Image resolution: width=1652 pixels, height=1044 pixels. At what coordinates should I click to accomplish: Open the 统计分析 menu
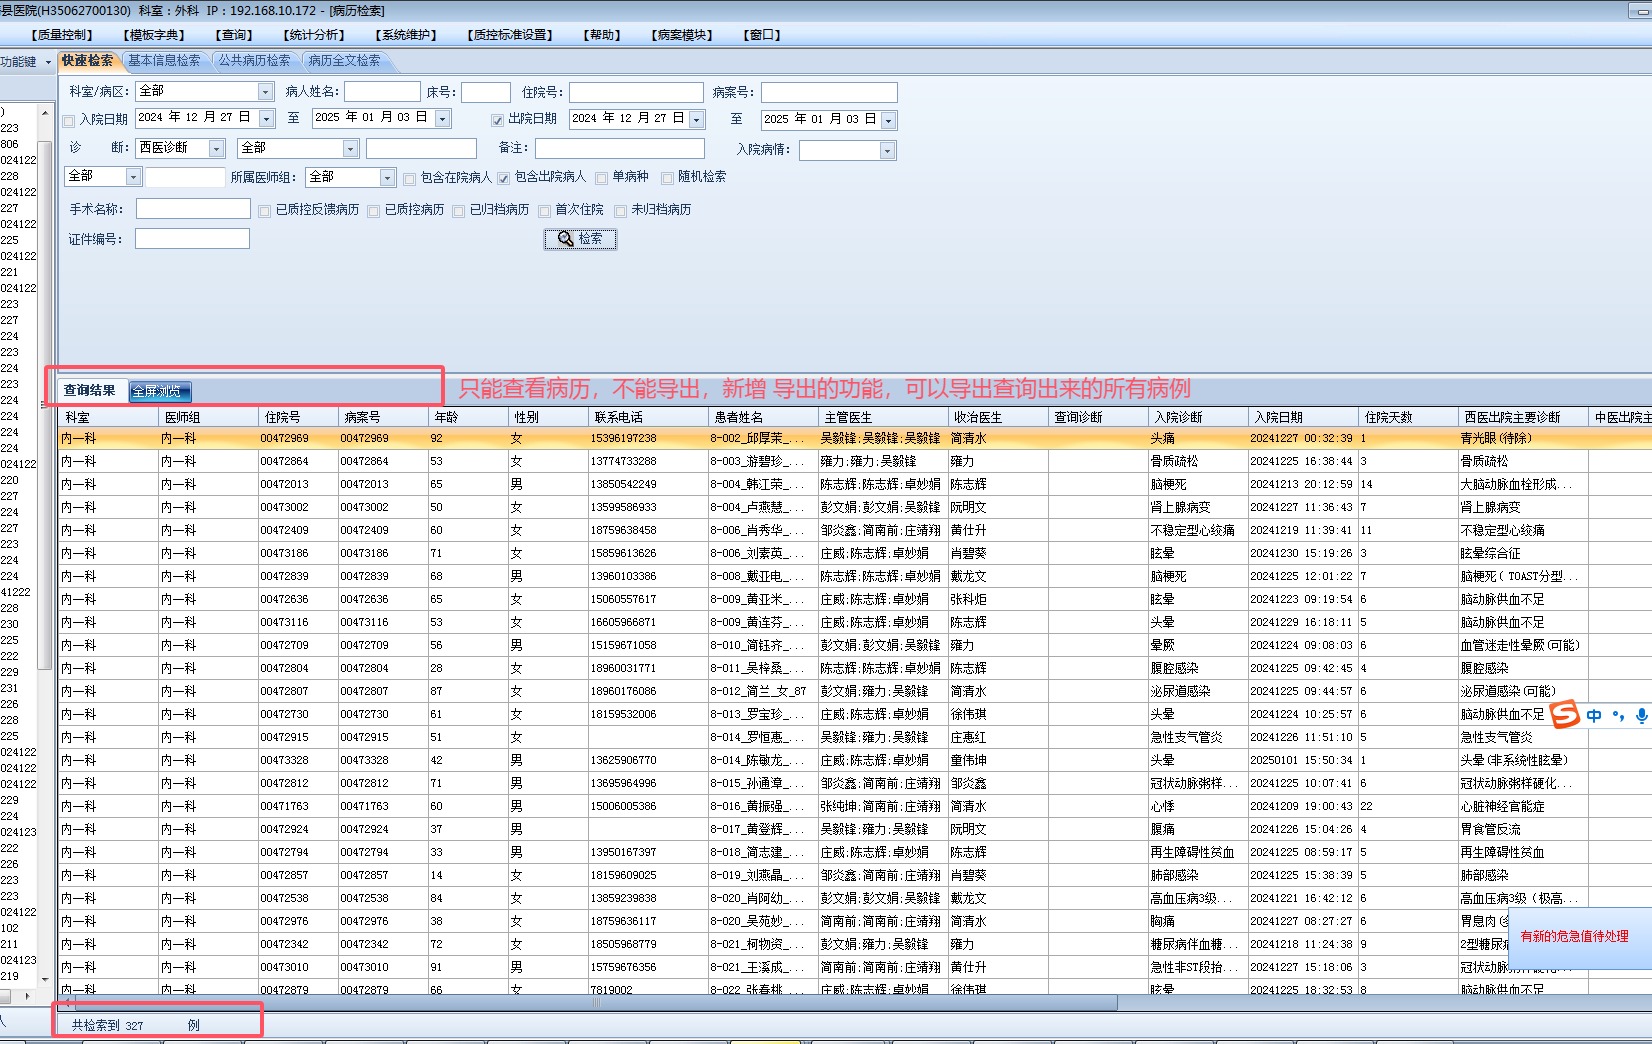click(315, 35)
